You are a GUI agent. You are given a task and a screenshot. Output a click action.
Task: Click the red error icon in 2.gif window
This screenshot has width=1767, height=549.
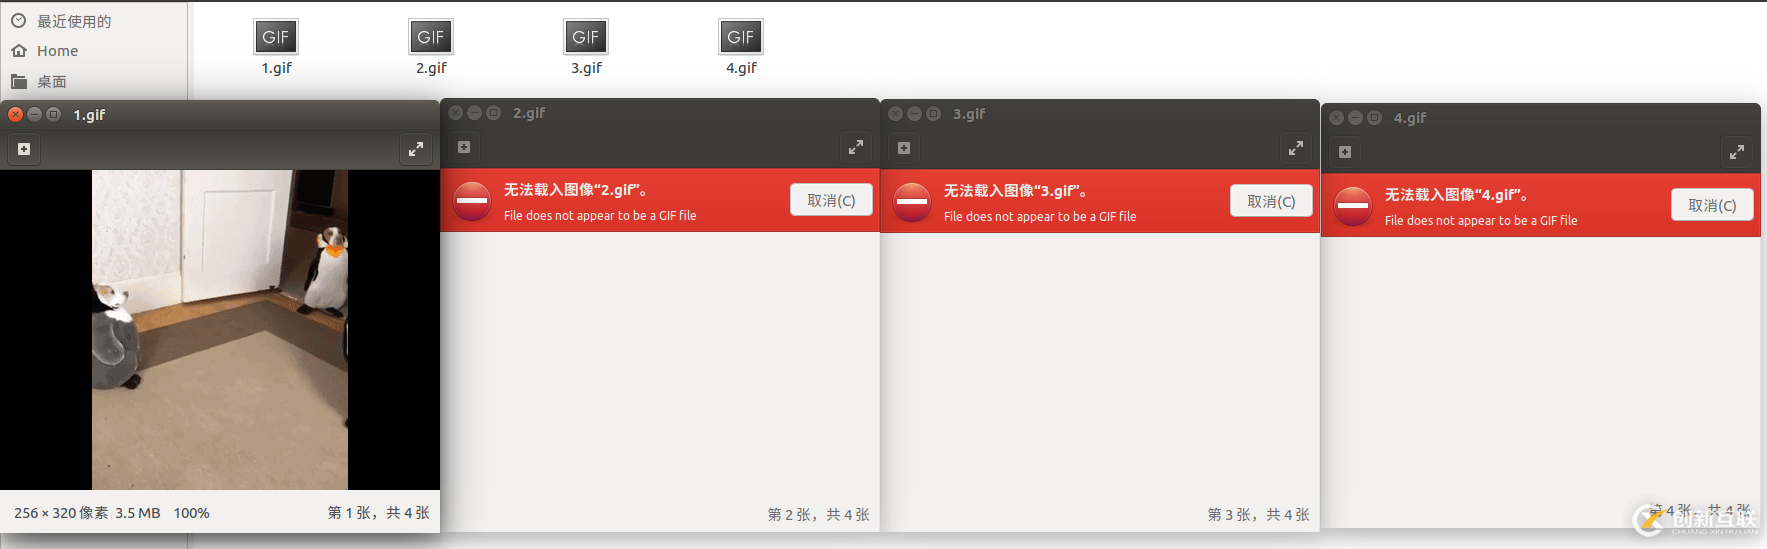pos(472,201)
